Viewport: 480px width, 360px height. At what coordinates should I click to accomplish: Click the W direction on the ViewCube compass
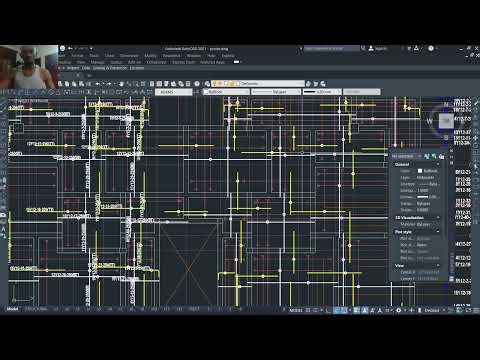tap(430, 121)
